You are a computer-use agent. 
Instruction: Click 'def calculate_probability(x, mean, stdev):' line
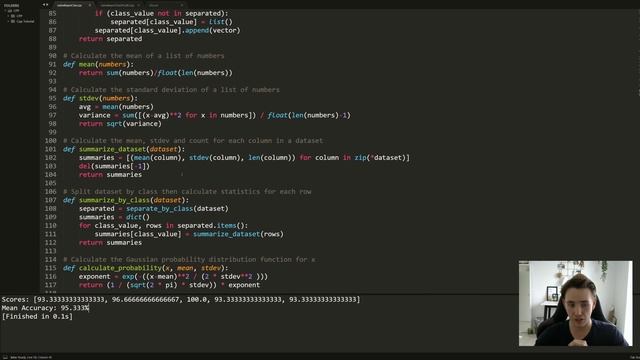point(146,268)
